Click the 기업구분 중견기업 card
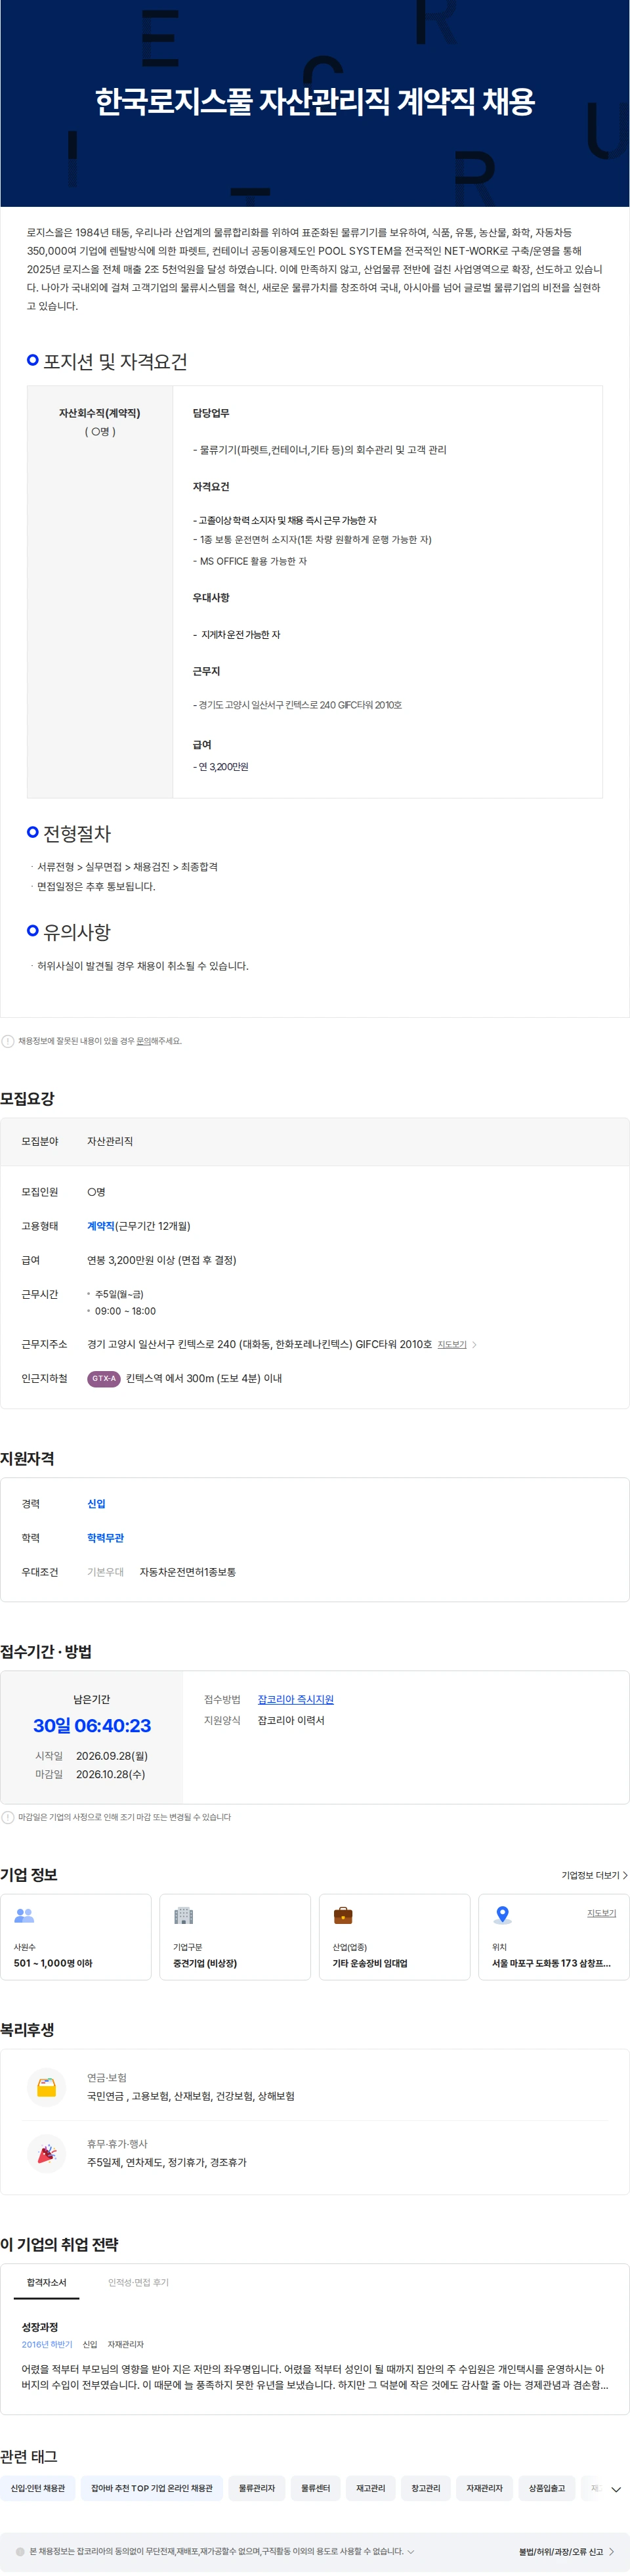Image resolution: width=630 pixels, height=2576 pixels. pyautogui.click(x=235, y=1937)
